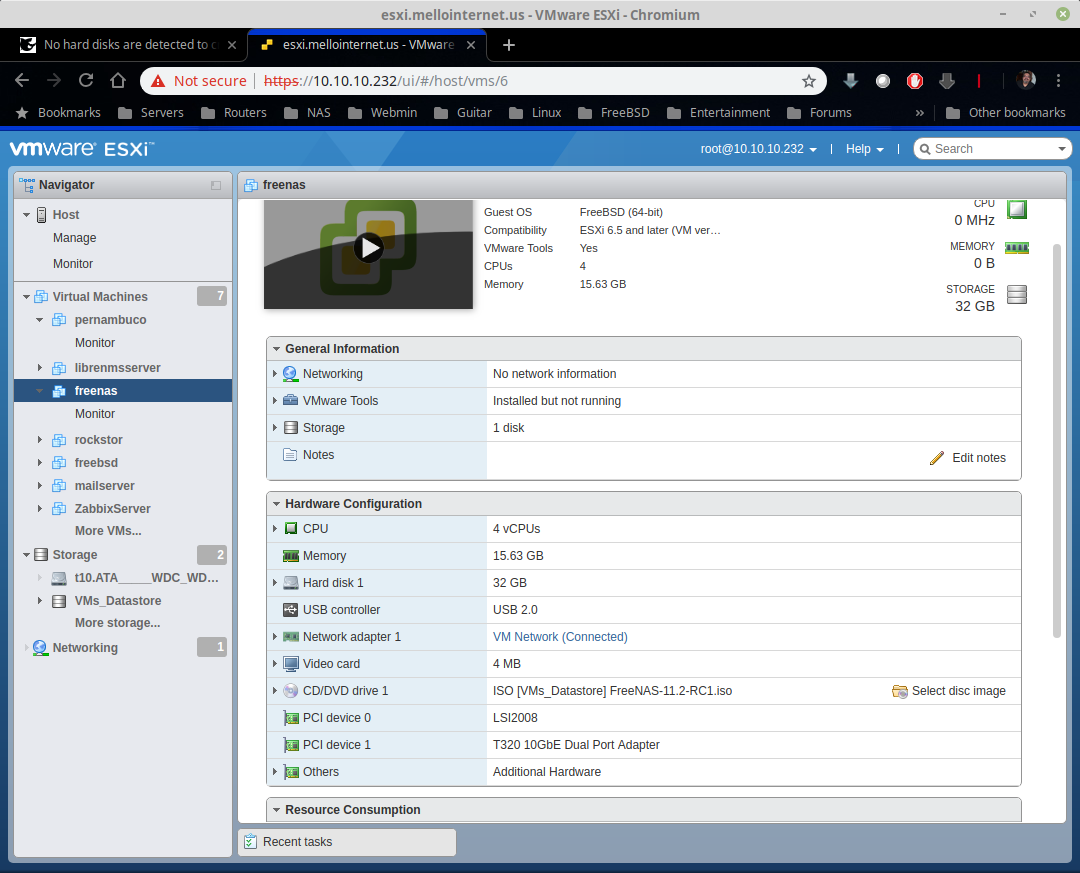Collapse the General Information section
1080x873 pixels.
(x=276, y=349)
